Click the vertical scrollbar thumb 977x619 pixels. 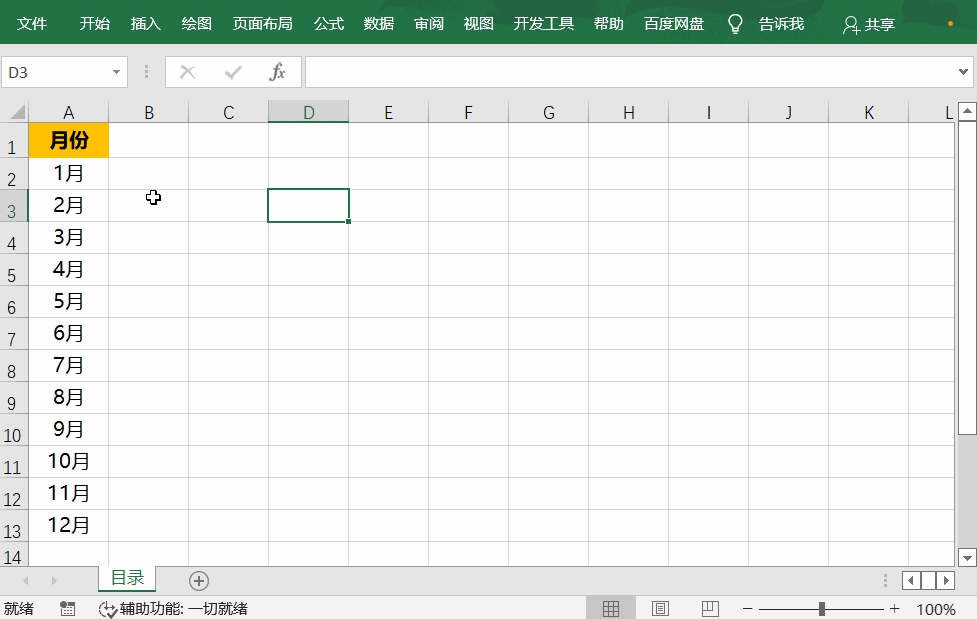click(967, 278)
